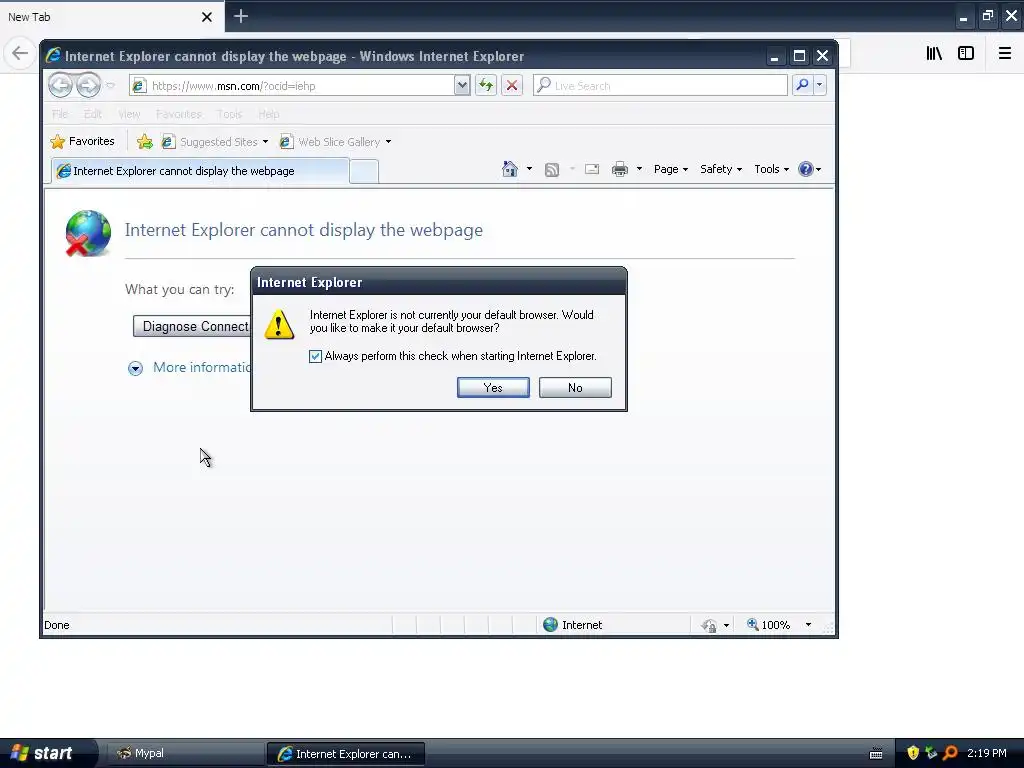The height and width of the screenshot is (768, 1024).
Task: Expand the Home icon dropdown arrow
Action: (529, 169)
